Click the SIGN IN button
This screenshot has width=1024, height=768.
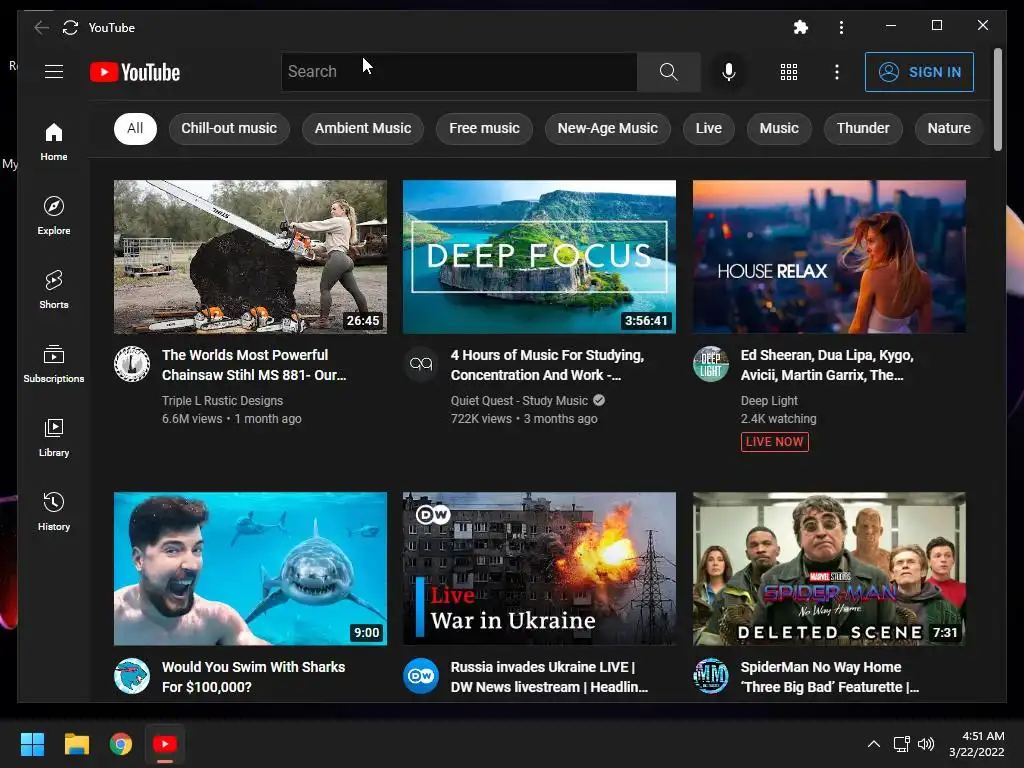[920, 72]
